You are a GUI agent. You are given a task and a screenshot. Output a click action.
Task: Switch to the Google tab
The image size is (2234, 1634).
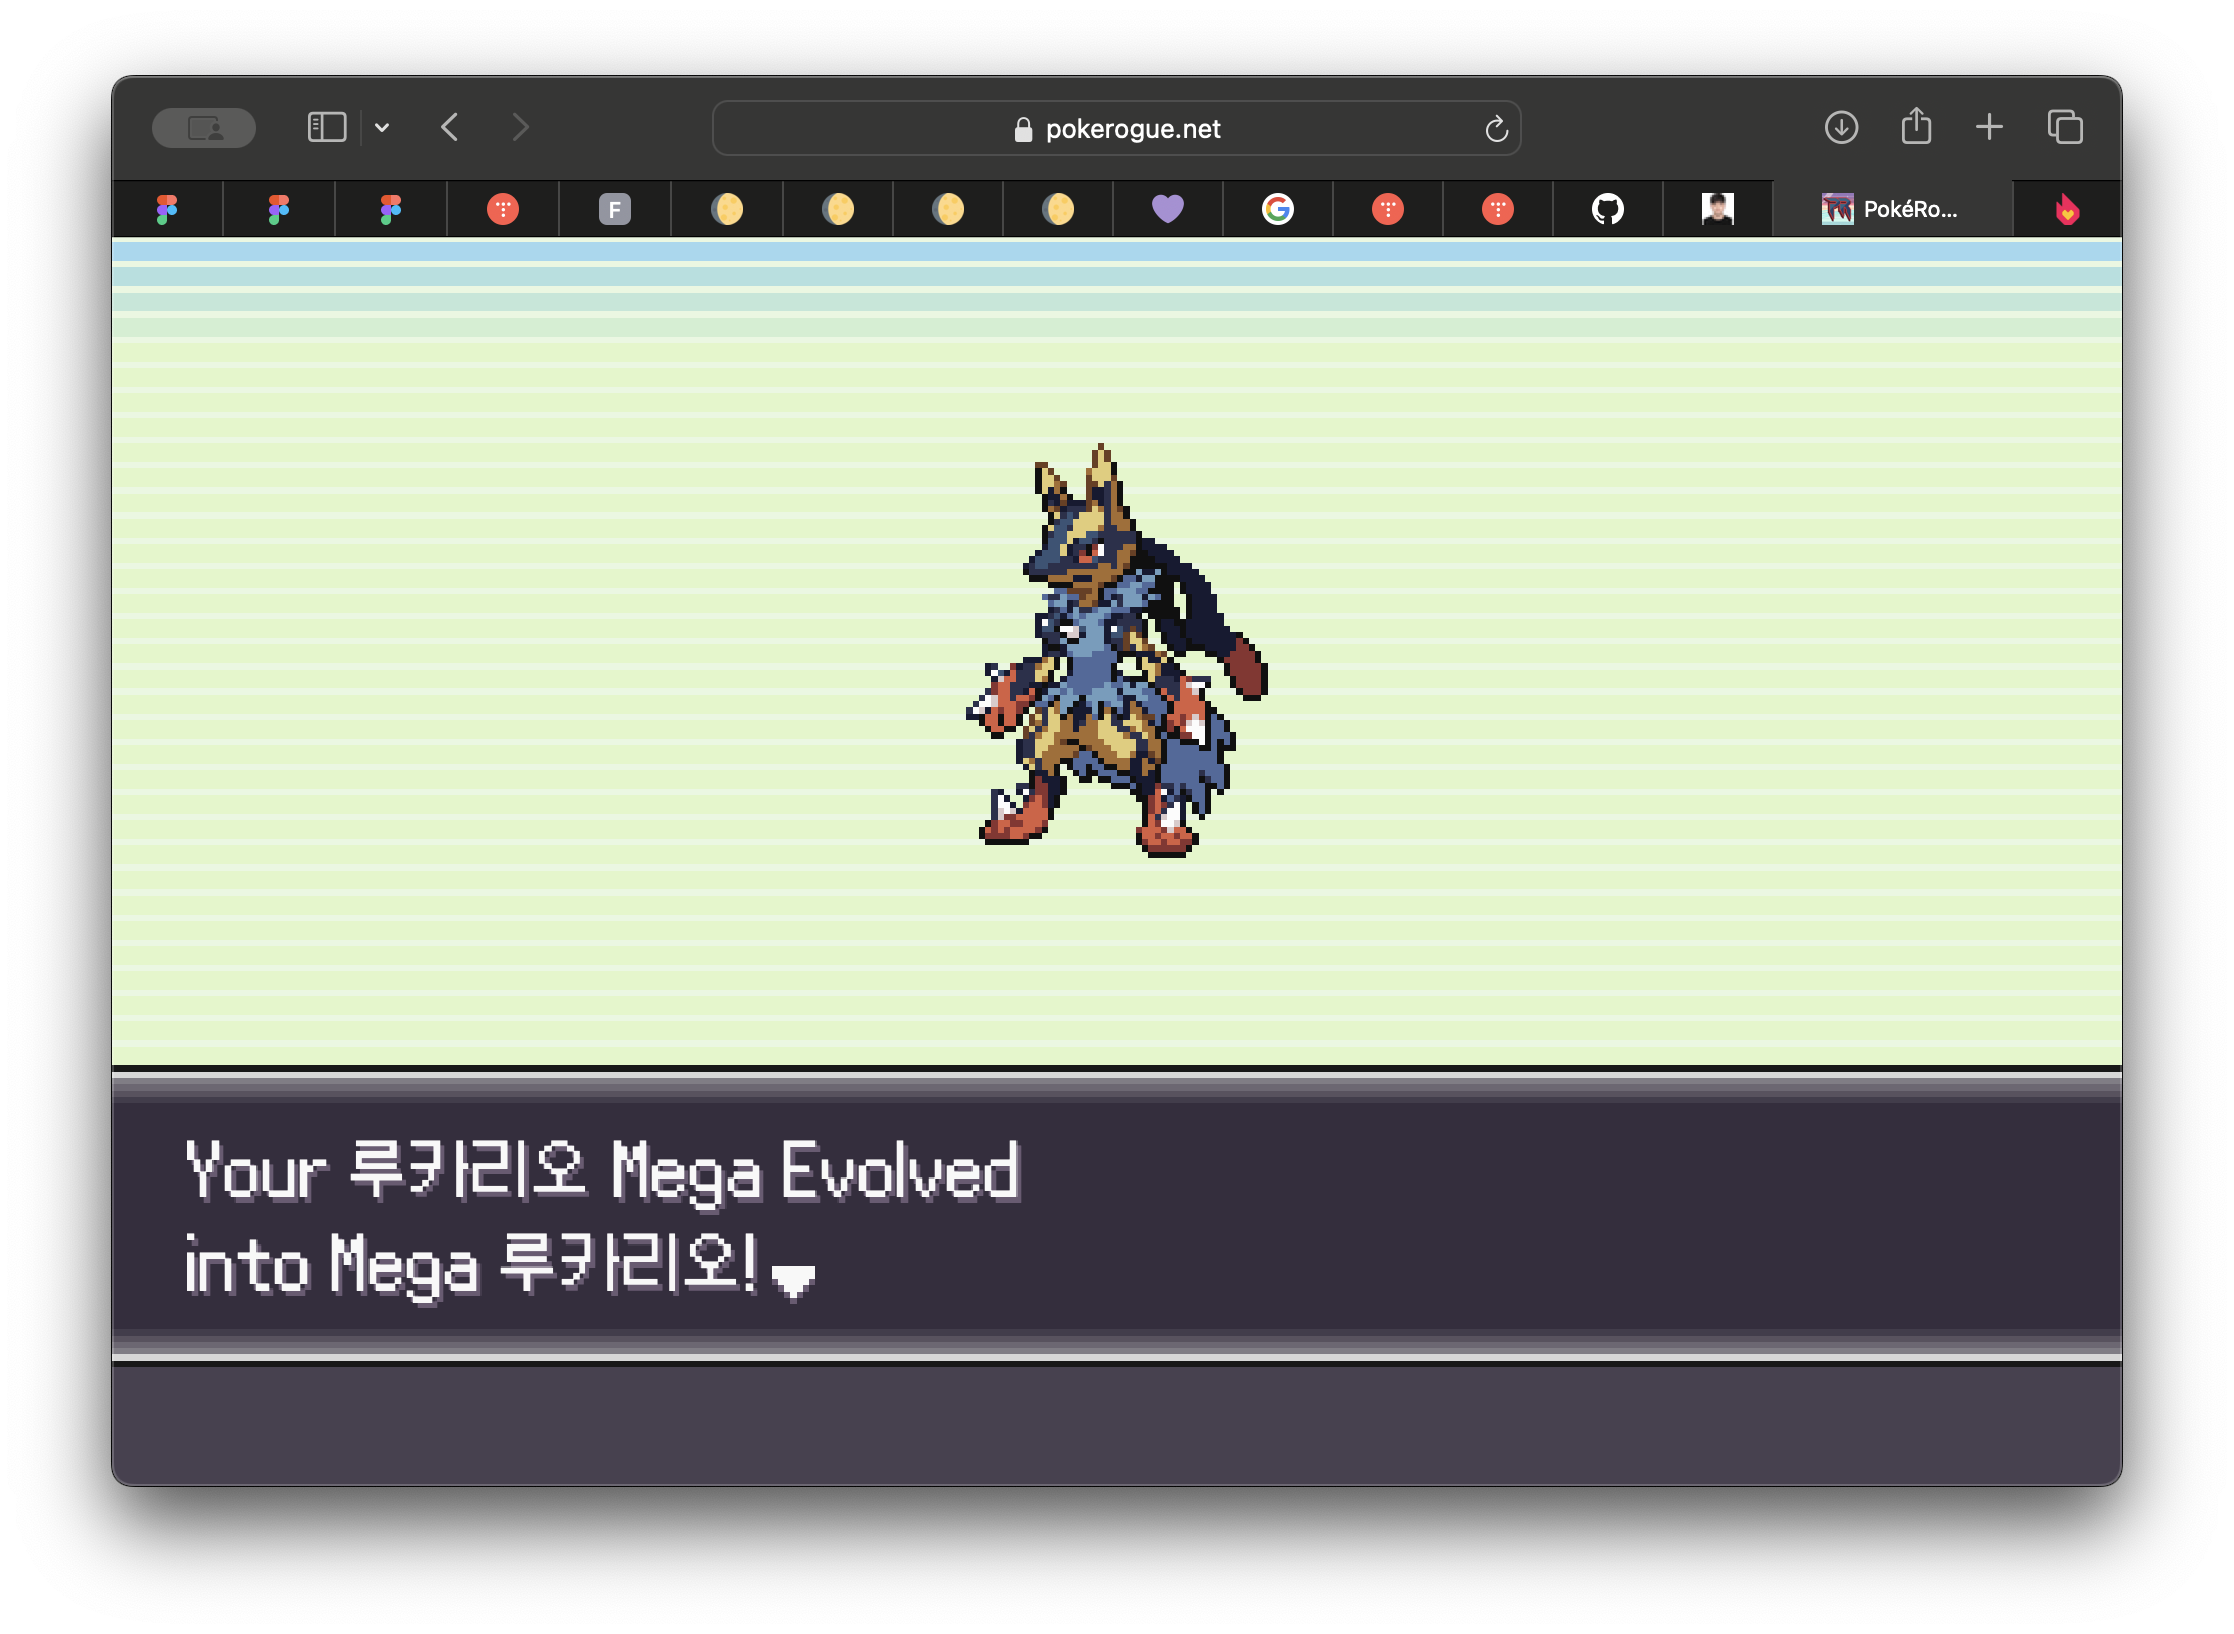pos(1277,209)
